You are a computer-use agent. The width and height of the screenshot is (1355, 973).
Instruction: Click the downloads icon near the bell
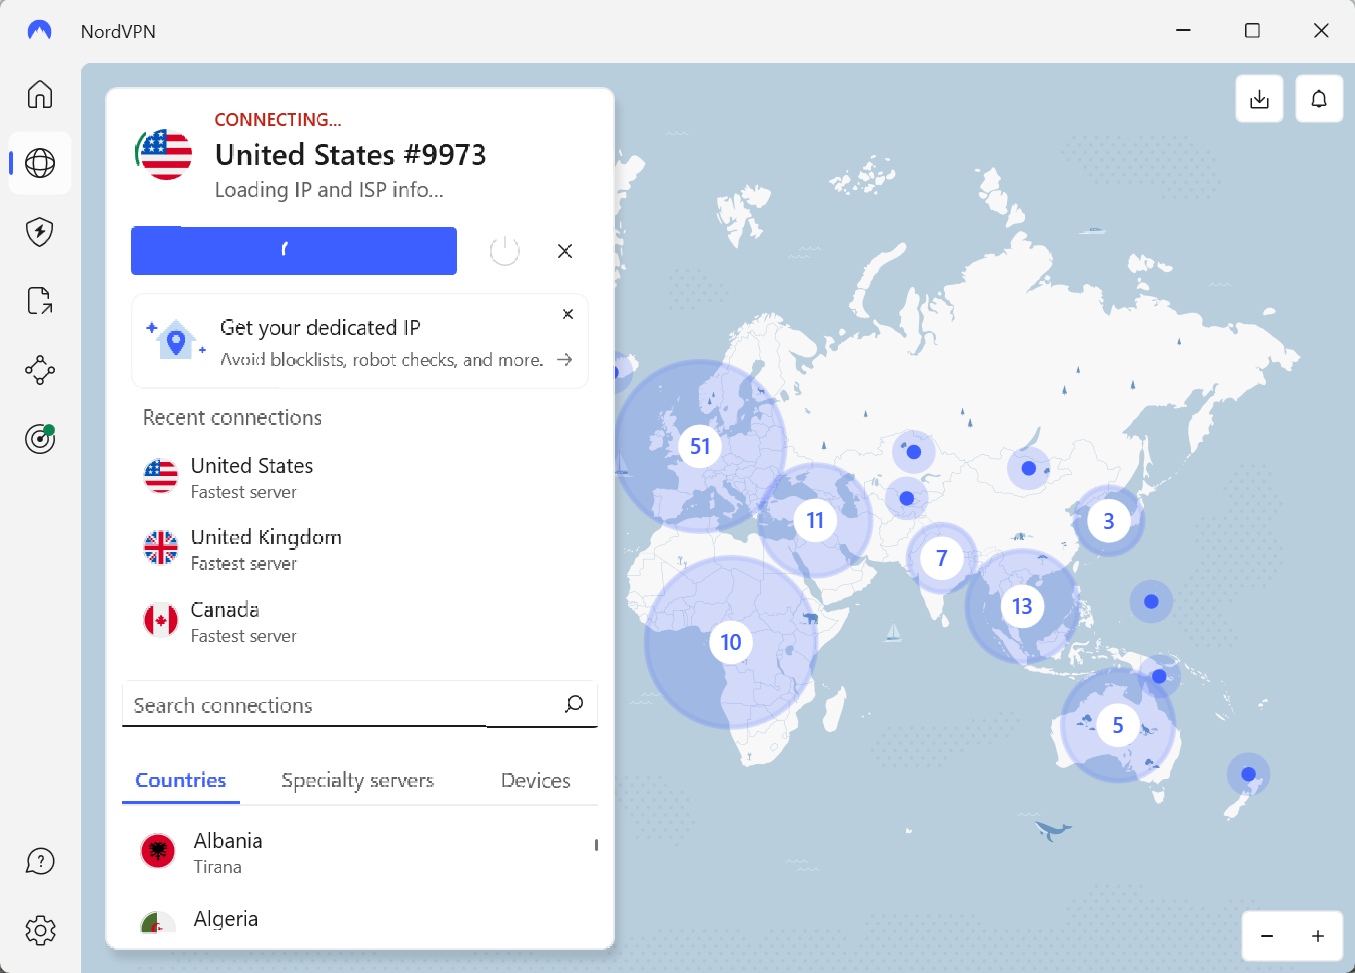tap(1259, 98)
